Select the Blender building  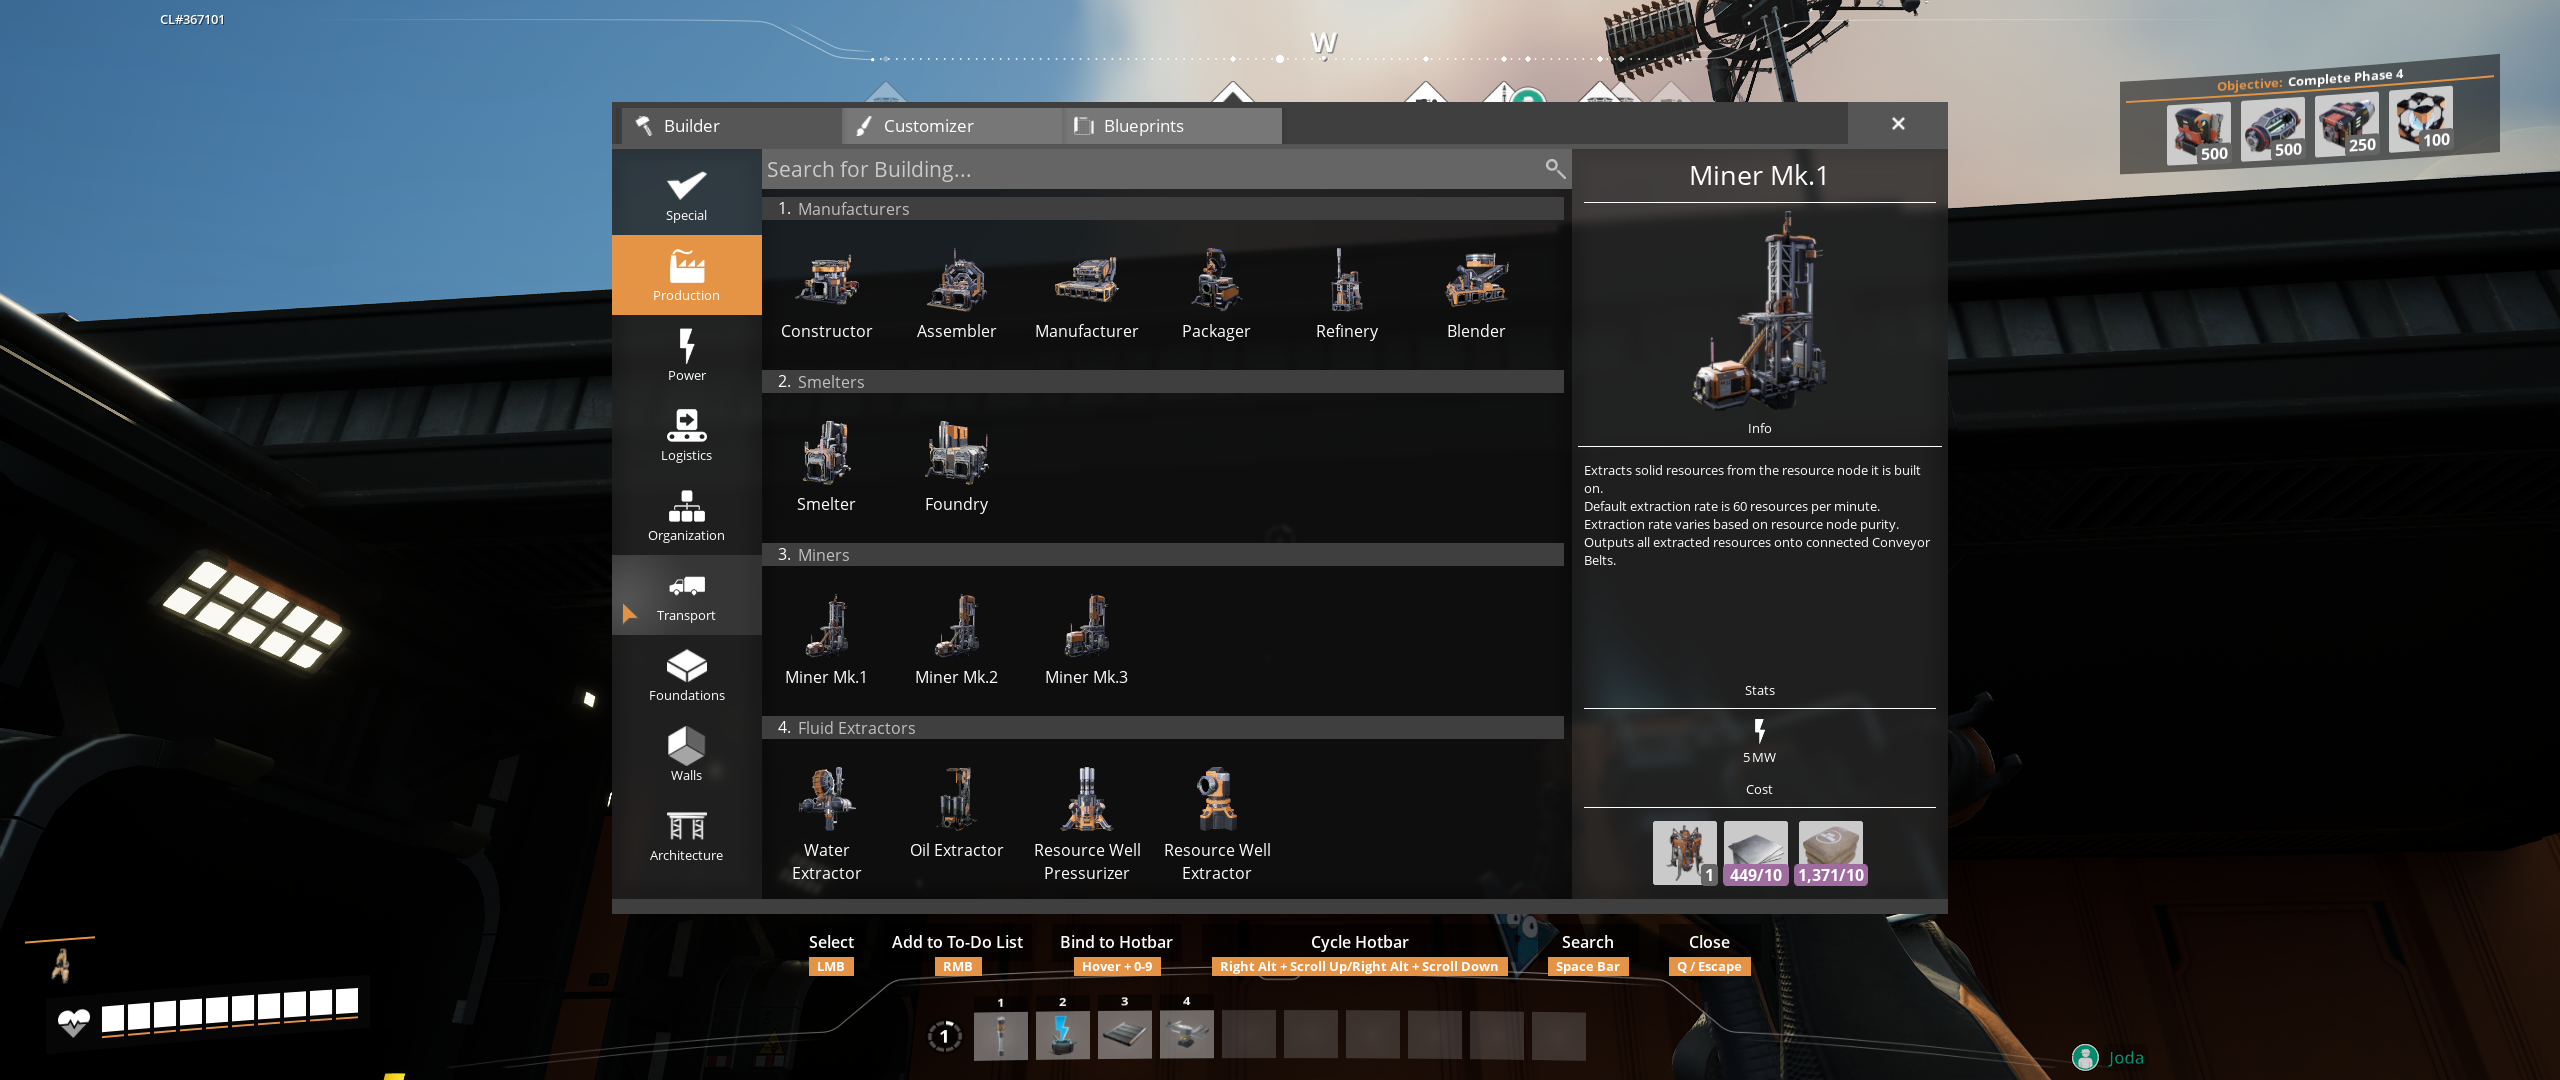1476,294
